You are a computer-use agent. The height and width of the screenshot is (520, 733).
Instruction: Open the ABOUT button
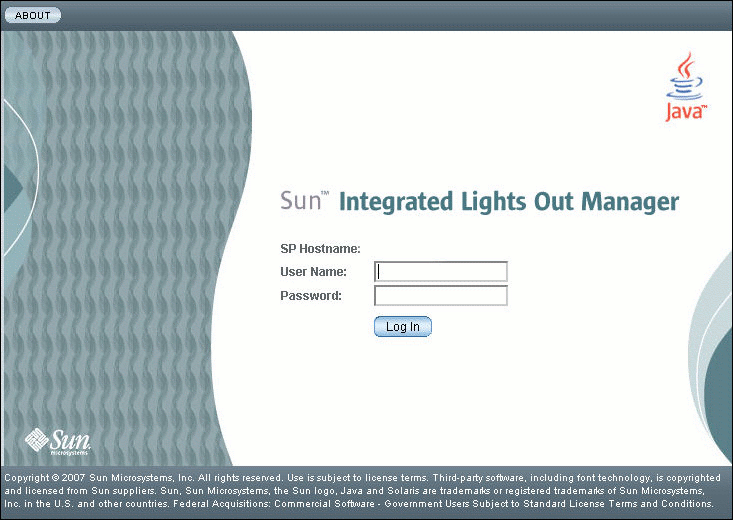point(33,15)
